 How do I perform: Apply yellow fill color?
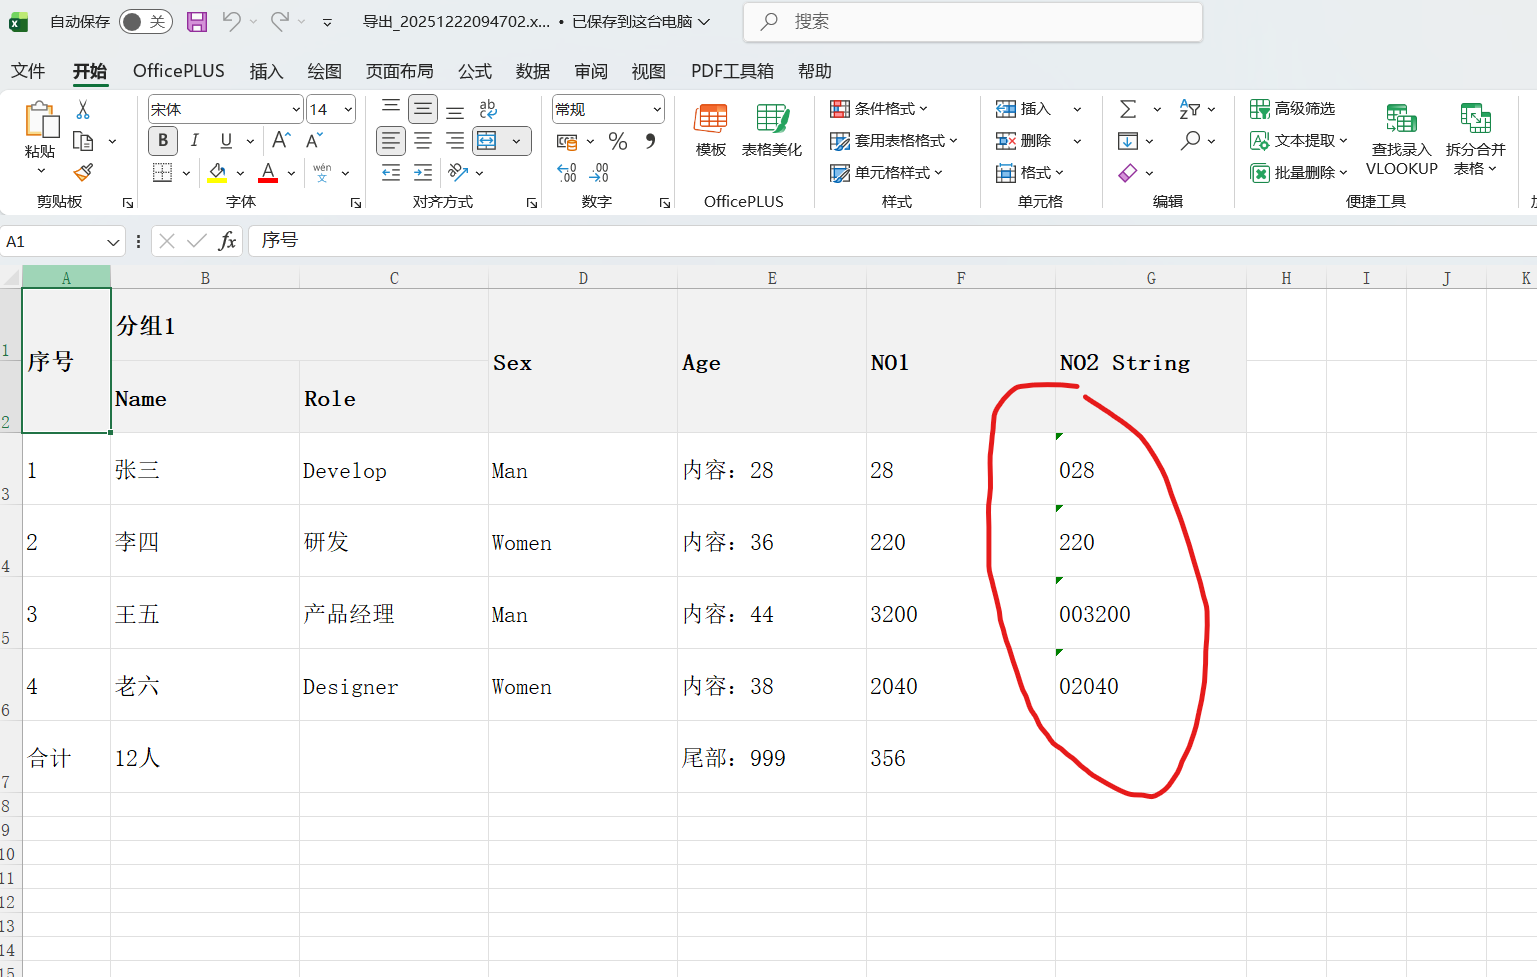217,173
